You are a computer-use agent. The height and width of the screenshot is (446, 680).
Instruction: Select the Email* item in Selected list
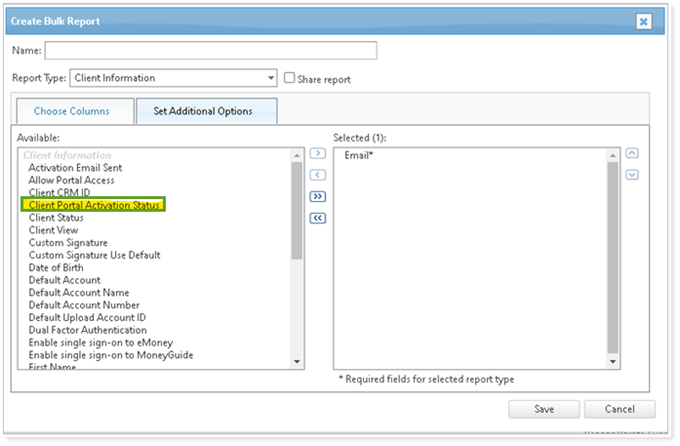(x=359, y=156)
